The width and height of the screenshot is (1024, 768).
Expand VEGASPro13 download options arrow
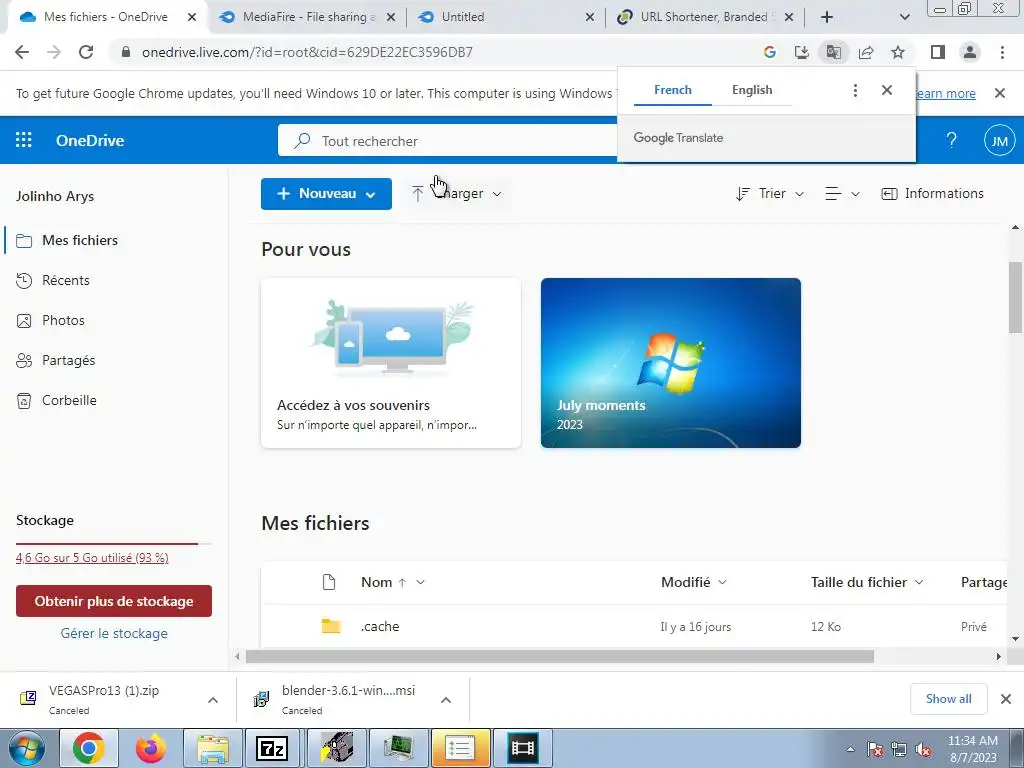coord(212,700)
